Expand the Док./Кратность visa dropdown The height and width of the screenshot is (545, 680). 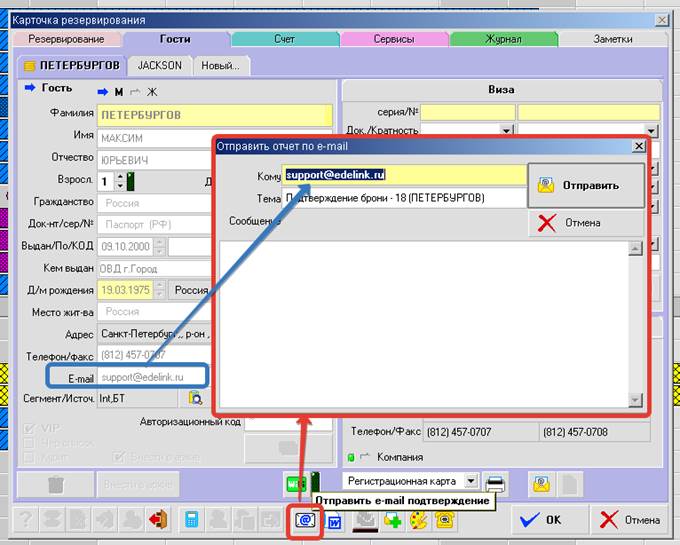506,130
